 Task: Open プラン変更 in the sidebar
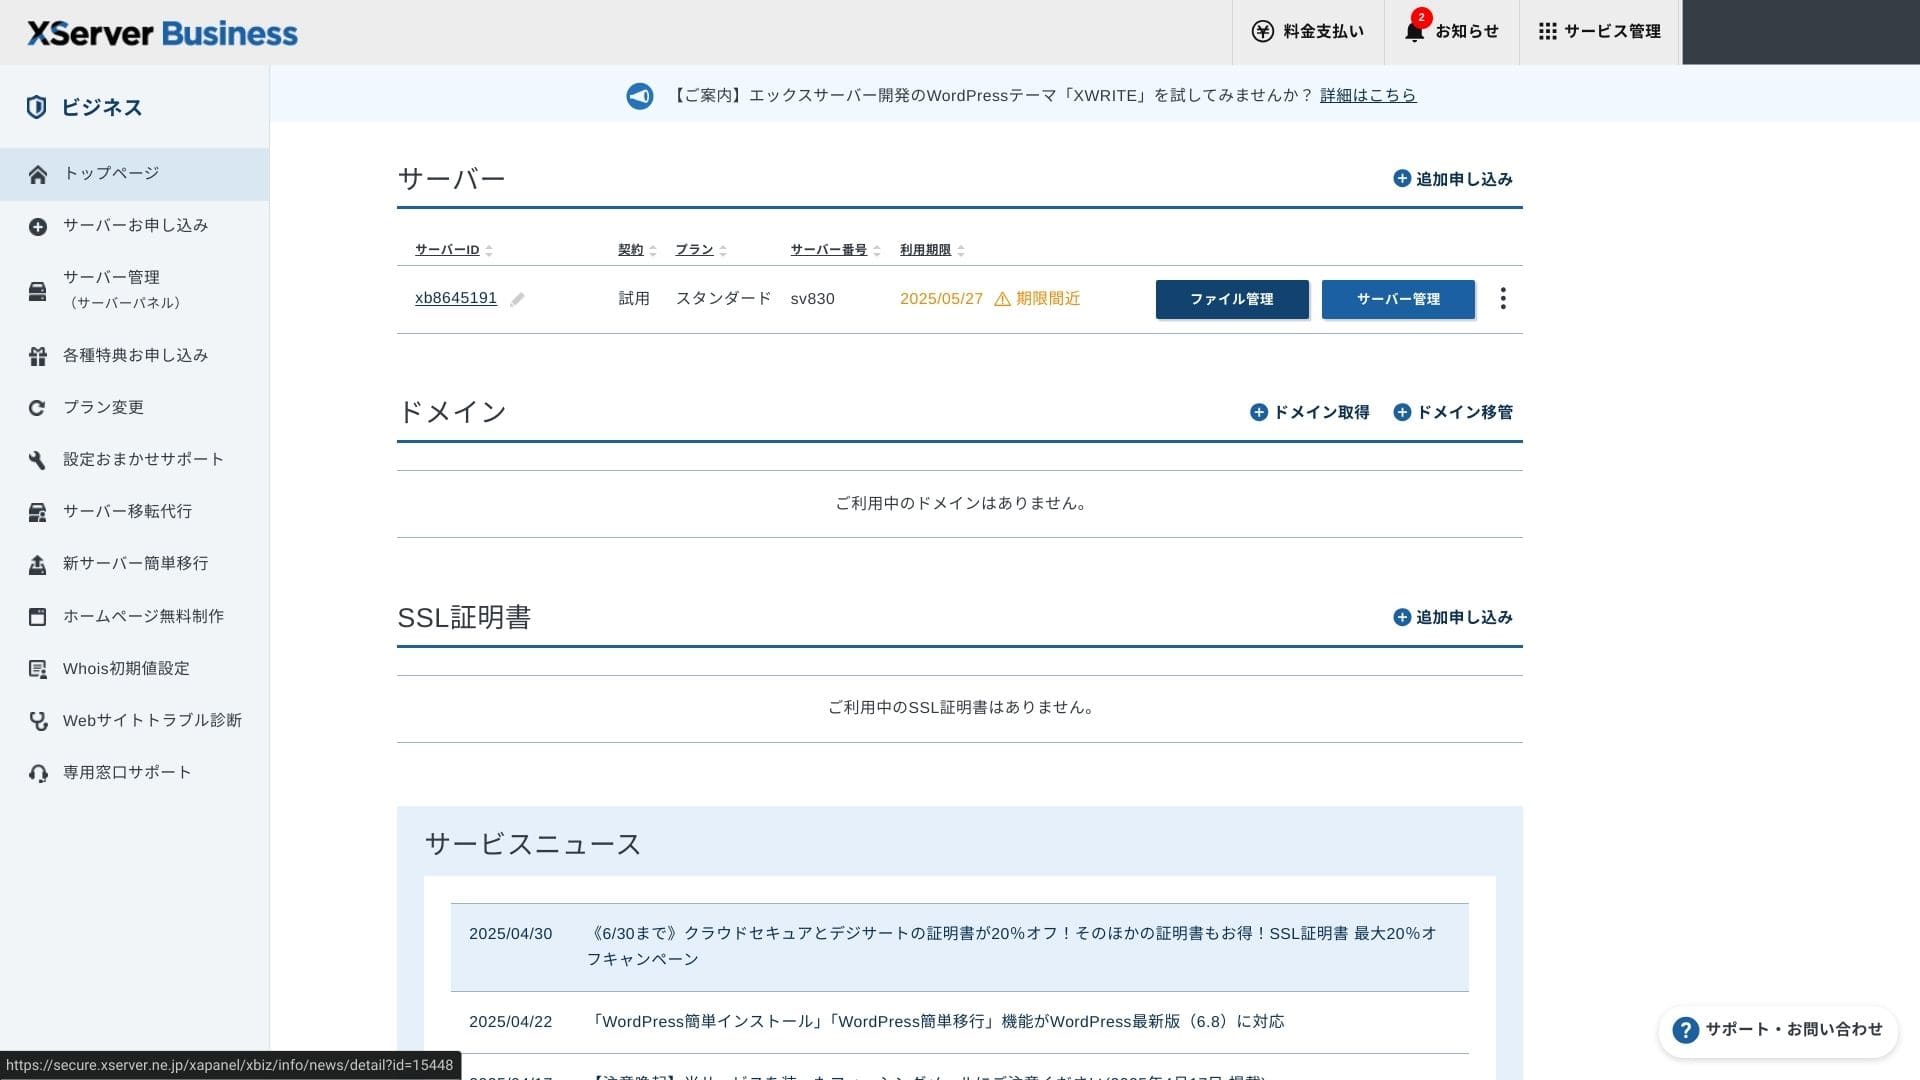[134, 408]
